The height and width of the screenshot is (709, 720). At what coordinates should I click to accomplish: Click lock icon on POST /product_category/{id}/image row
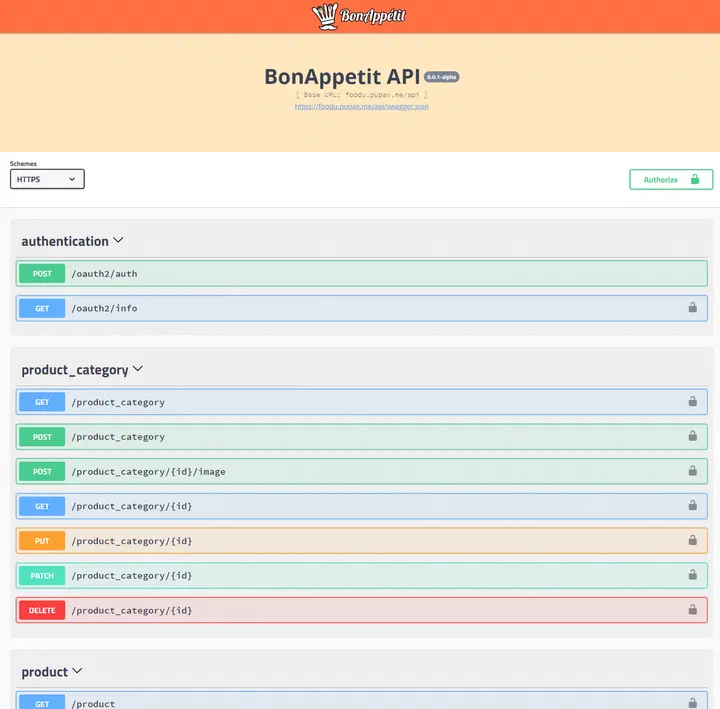692,471
